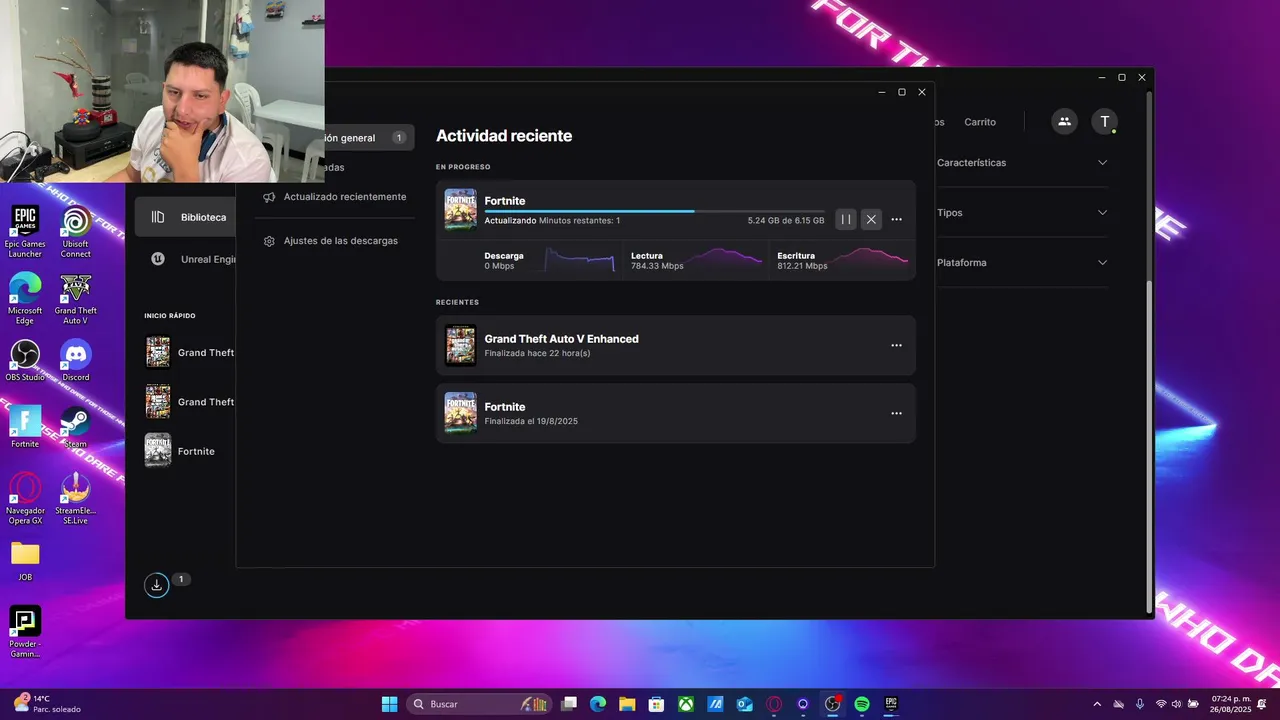Open Microsoft Store from the taskbar
The image size is (1280, 720).
pos(656,704)
